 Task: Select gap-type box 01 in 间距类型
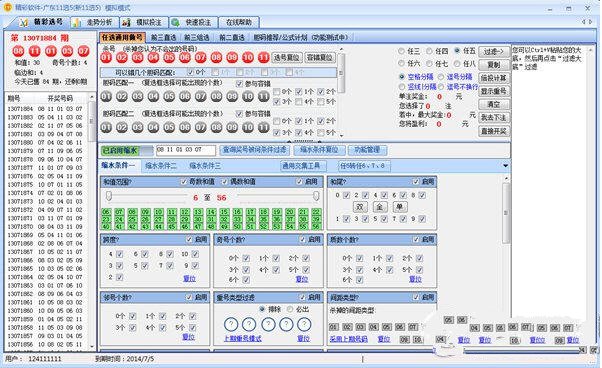(334, 327)
